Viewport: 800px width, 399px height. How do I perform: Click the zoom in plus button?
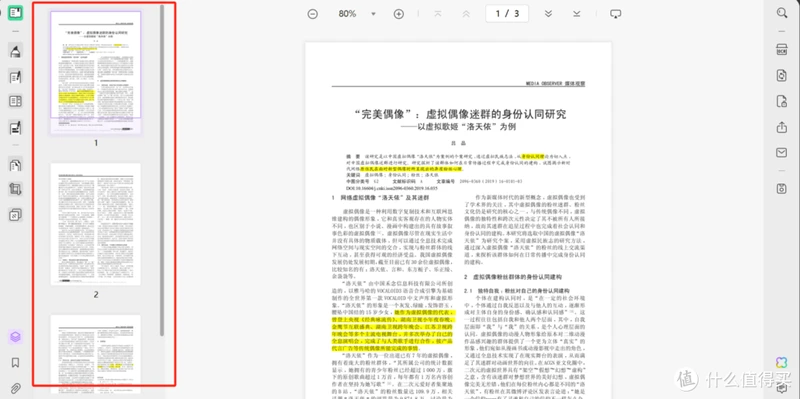pos(399,14)
